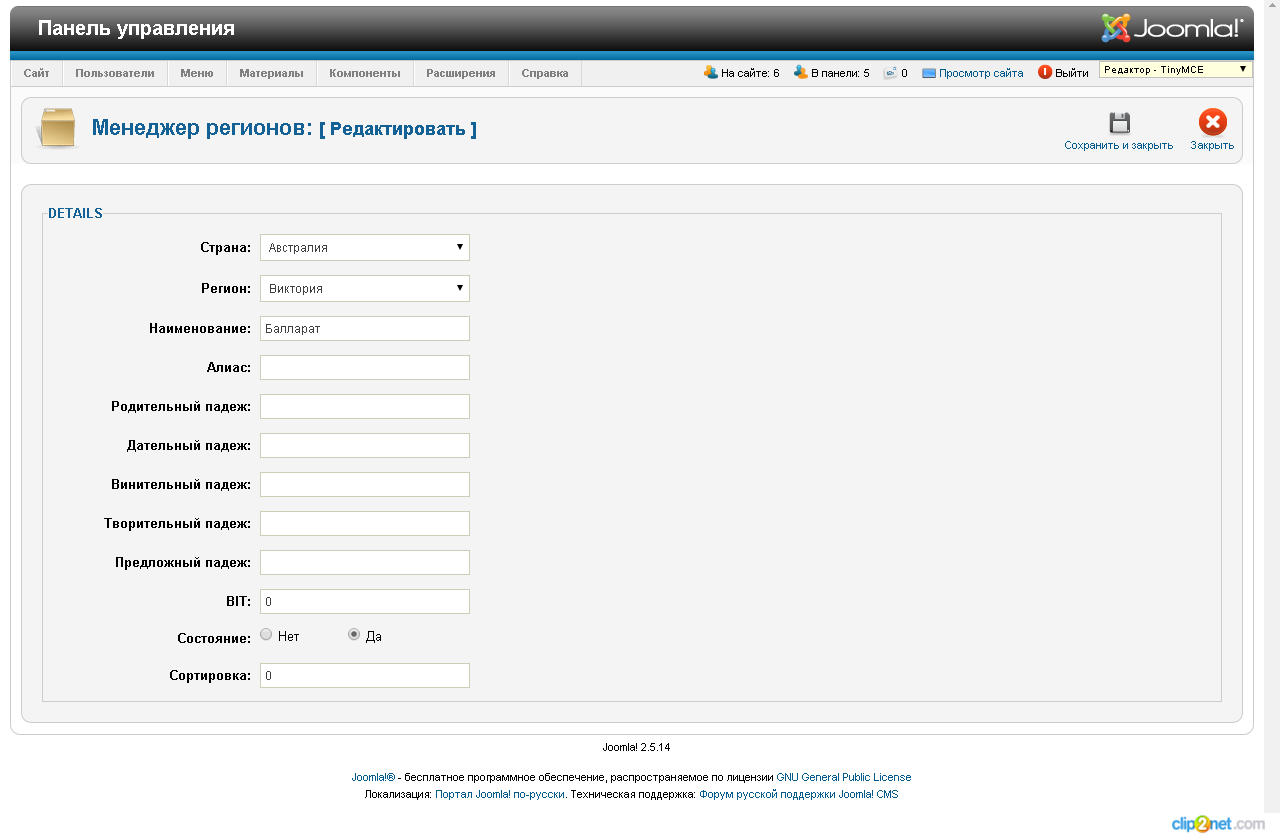Click the Joomla!® footer link
Image resolution: width=1280 pixels, height=835 pixels.
(373, 777)
